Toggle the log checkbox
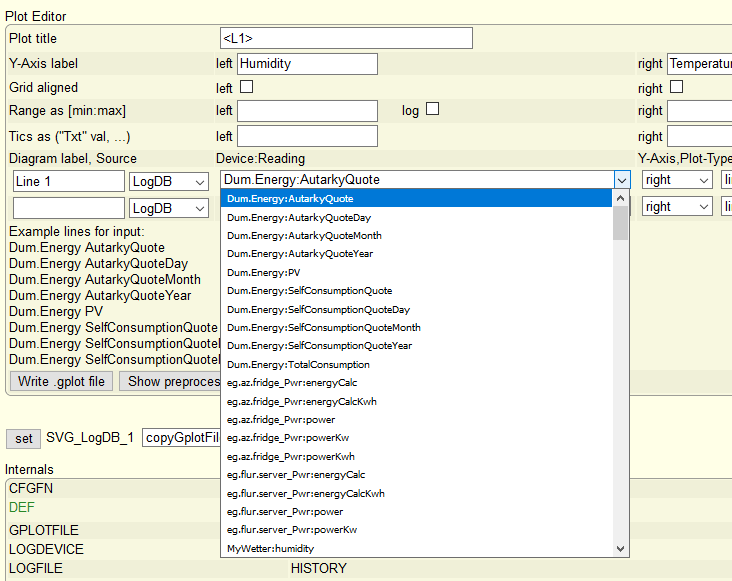The image size is (732, 581). click(x=432, y=109)
